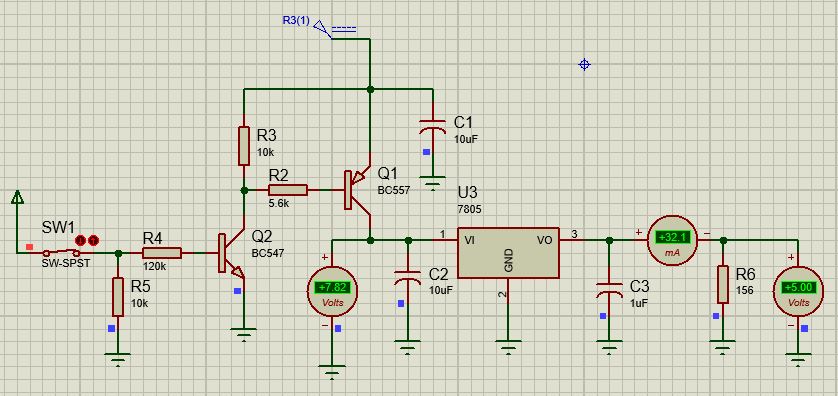Toggle the SW1 SPST switch
838x396 pixels.
[x=62, y=252]
